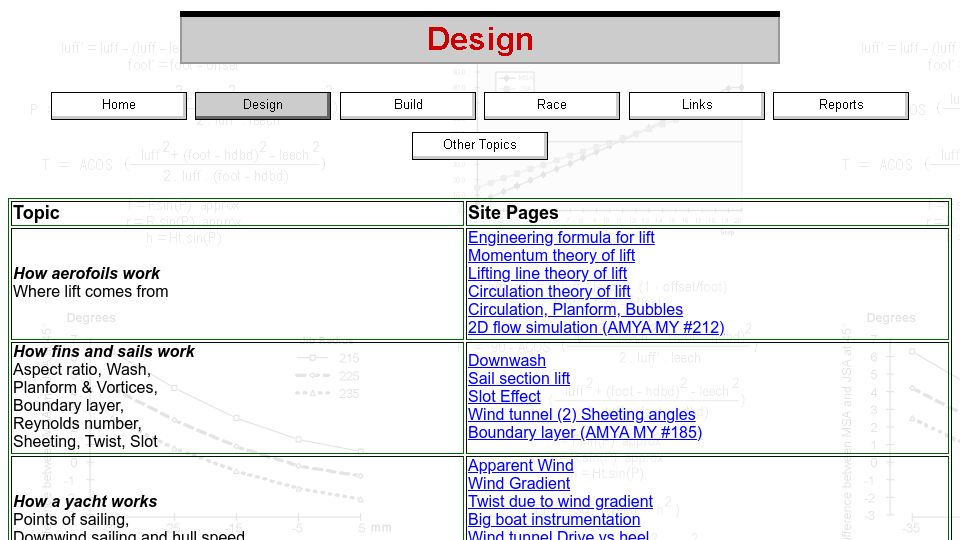Select the Points of sailing, text
The width and height of the screenshot is (960, 540).
pos(71,520)
